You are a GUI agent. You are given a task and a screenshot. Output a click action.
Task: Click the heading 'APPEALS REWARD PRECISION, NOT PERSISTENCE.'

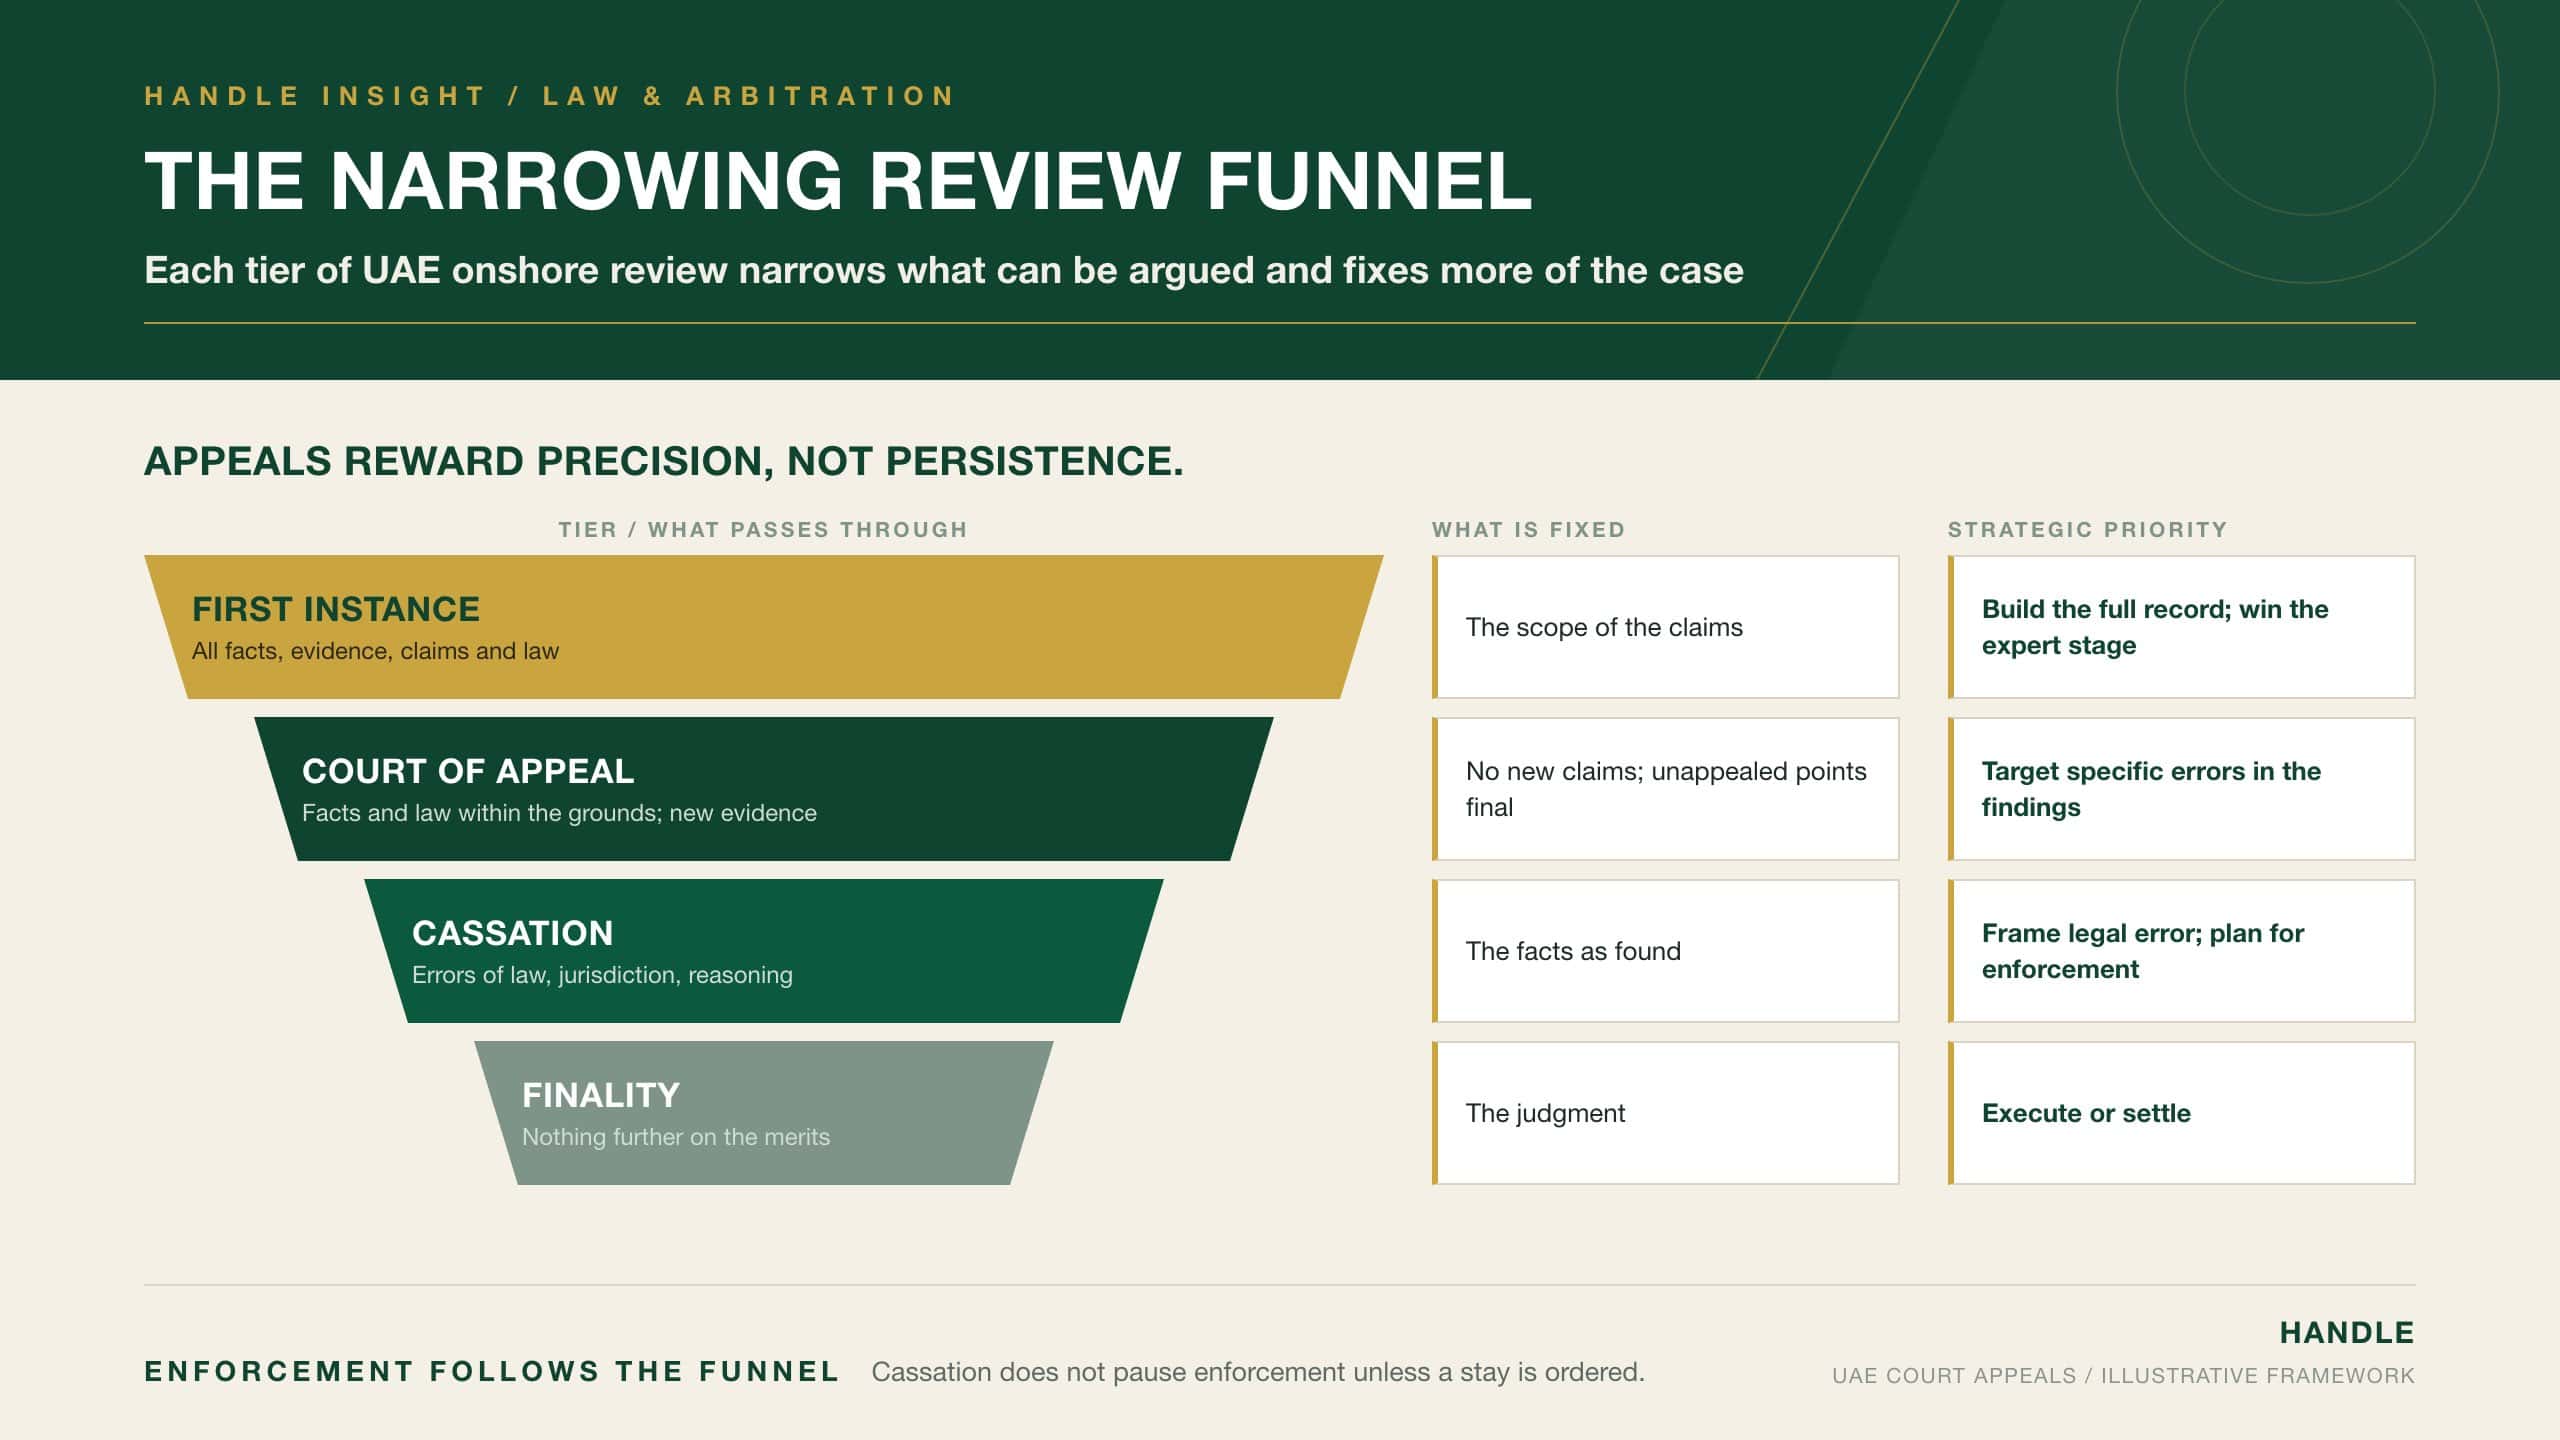664,461
